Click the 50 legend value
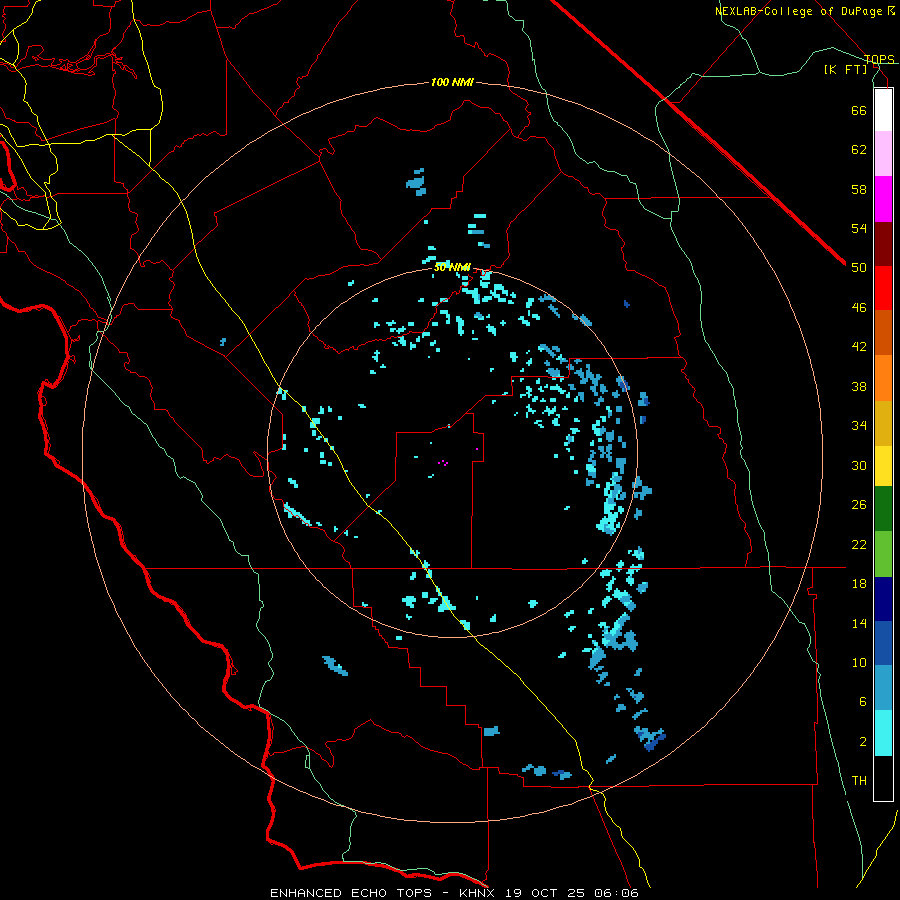 click(x=859, y=268)
